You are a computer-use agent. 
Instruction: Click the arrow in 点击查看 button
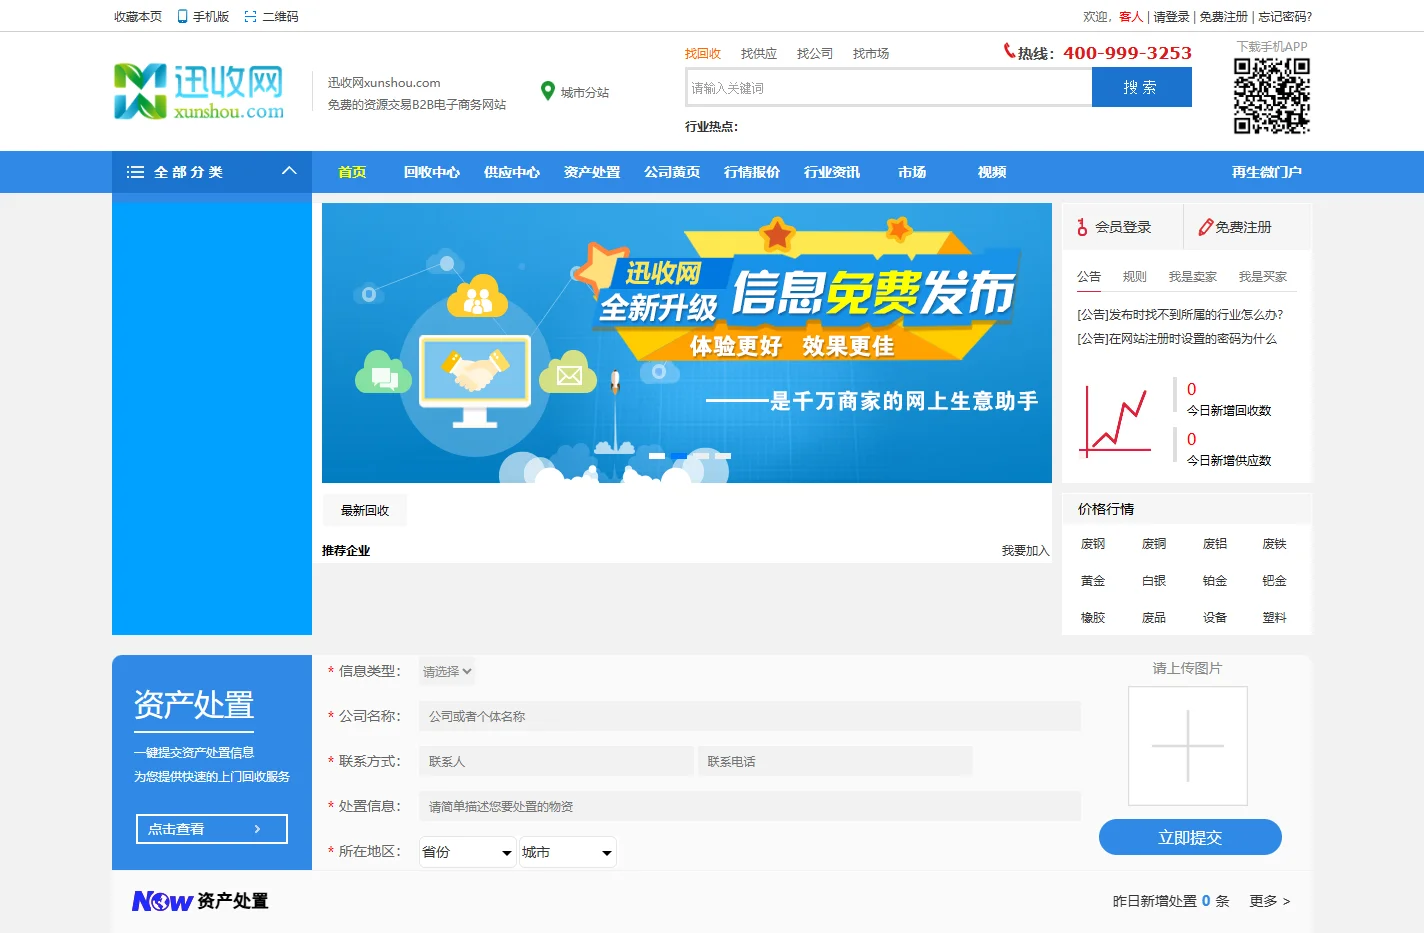257,829
